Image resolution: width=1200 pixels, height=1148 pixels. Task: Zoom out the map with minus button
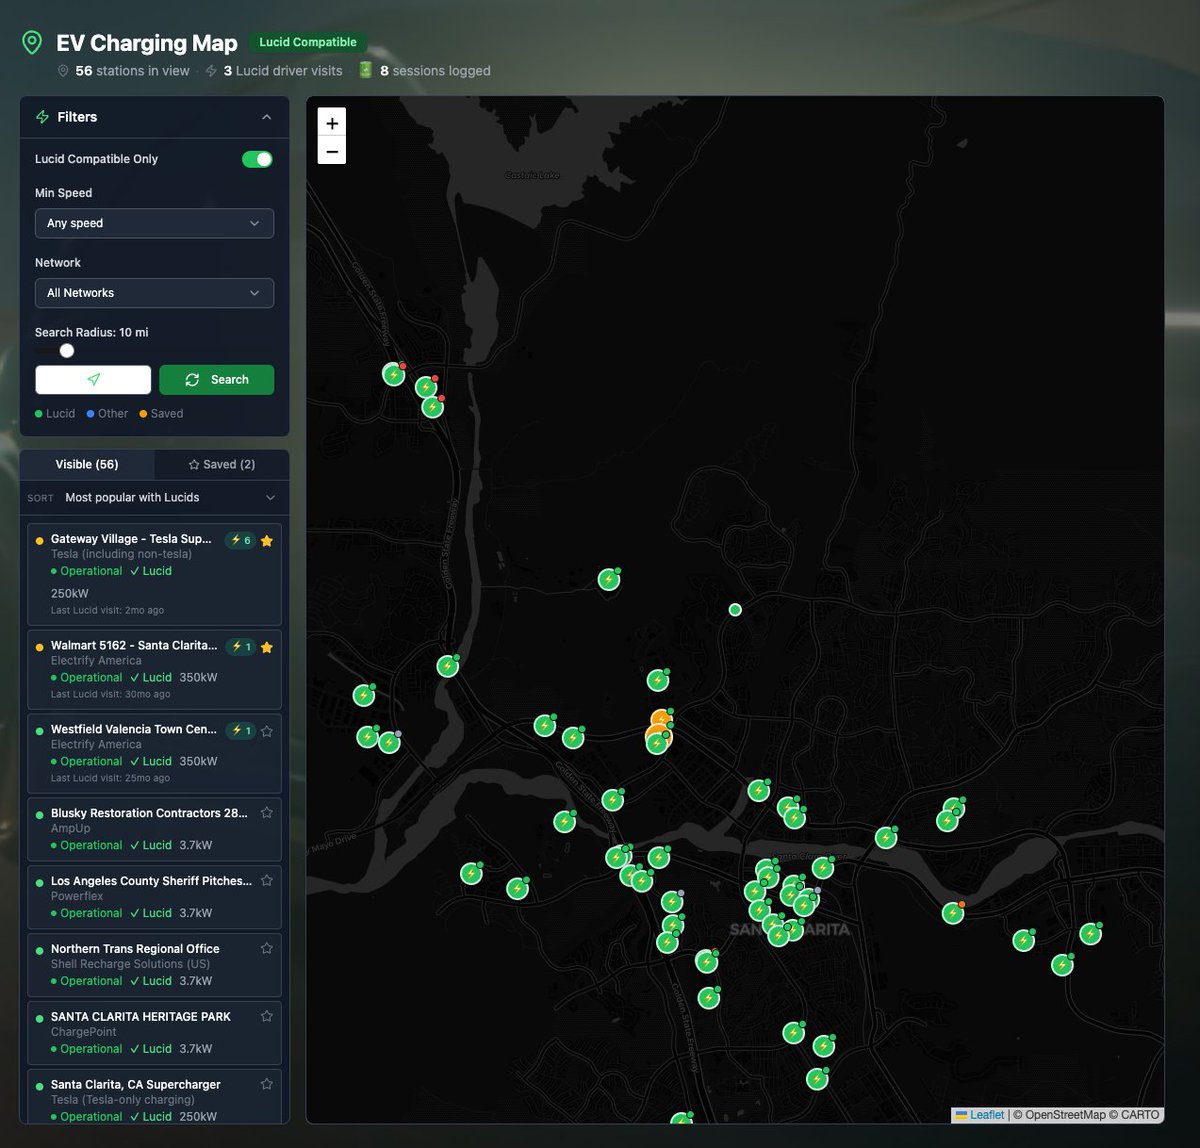pyautogui.click(x=332, y=151)
